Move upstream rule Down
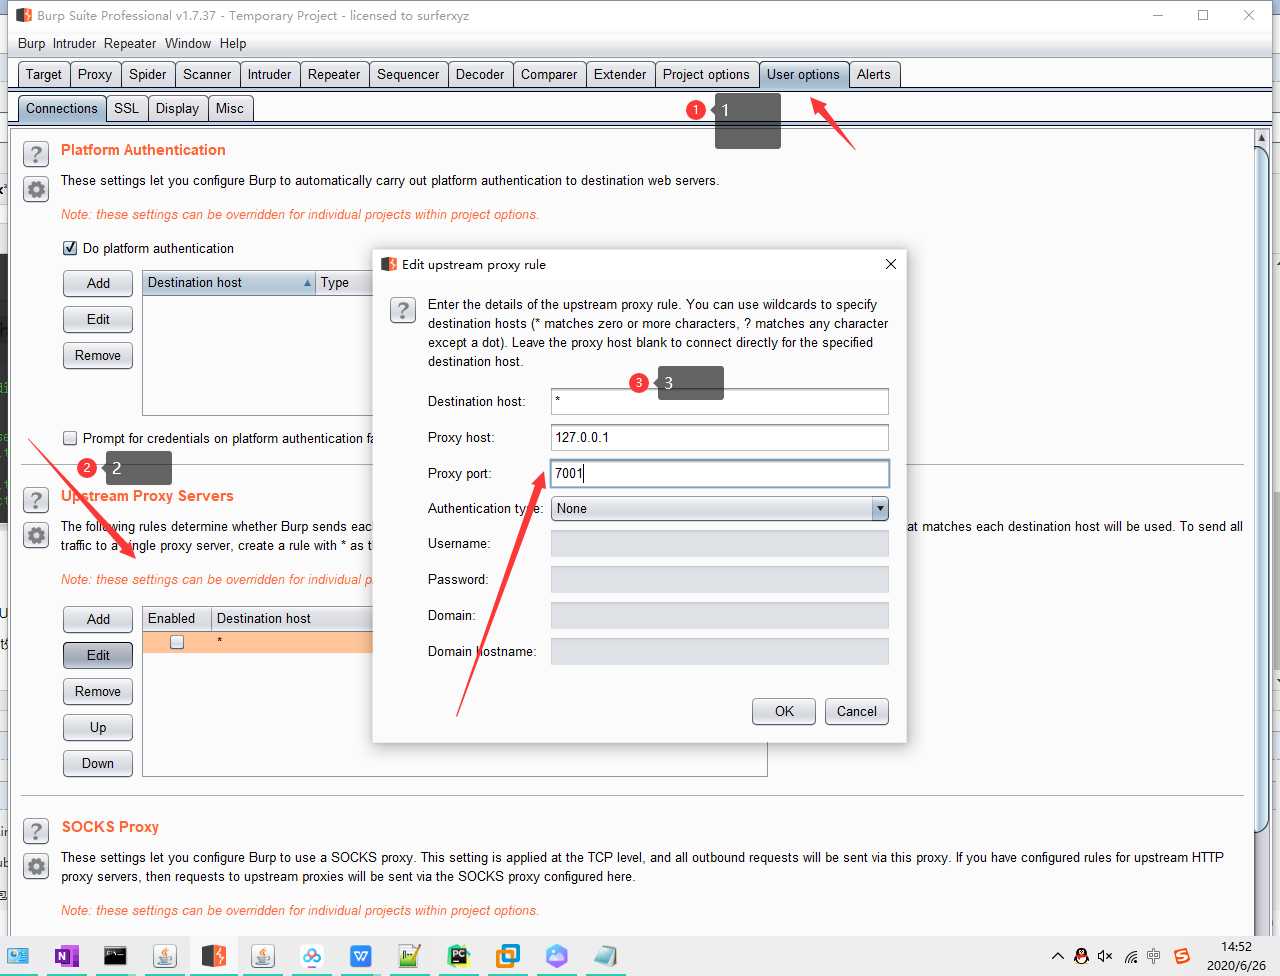This screenshot has width=1280, height=976. click(98, 763)
